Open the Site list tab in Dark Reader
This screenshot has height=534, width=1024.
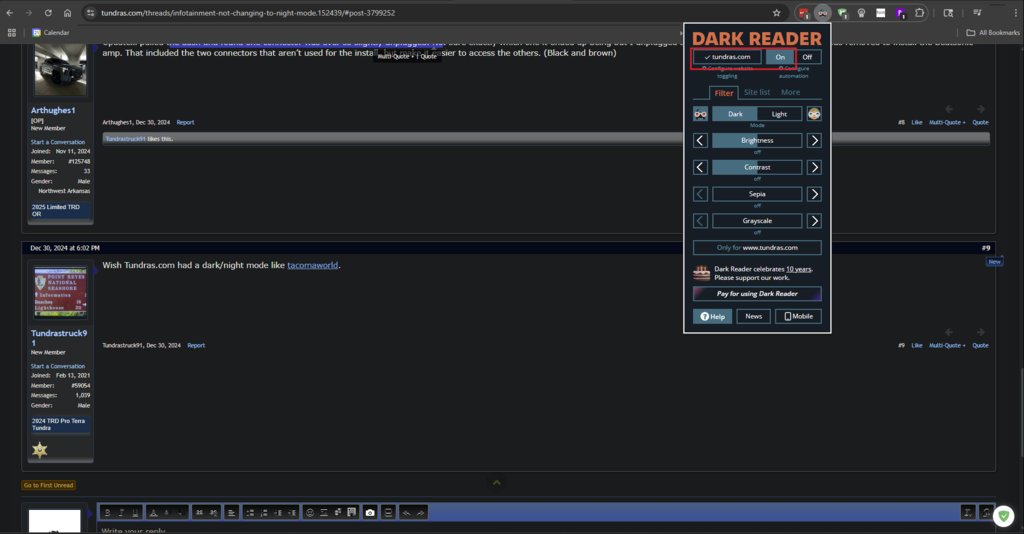point(757,93)
